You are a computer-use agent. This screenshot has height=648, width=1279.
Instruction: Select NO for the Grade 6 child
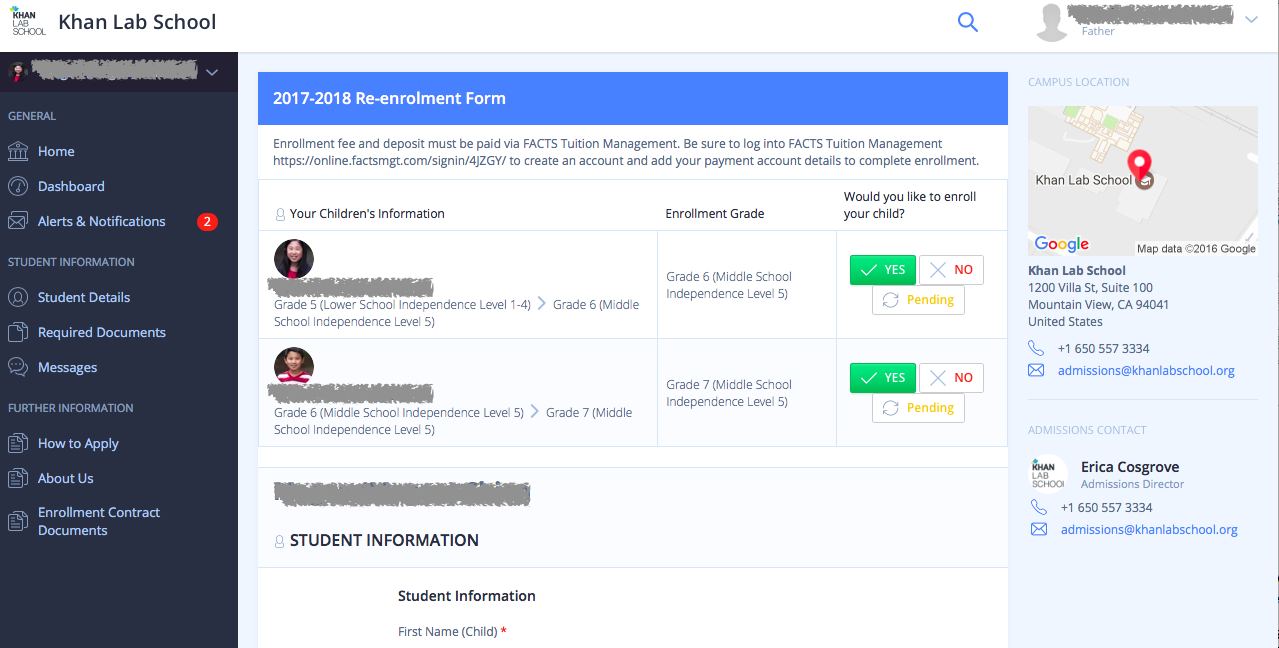click(951, 270)
